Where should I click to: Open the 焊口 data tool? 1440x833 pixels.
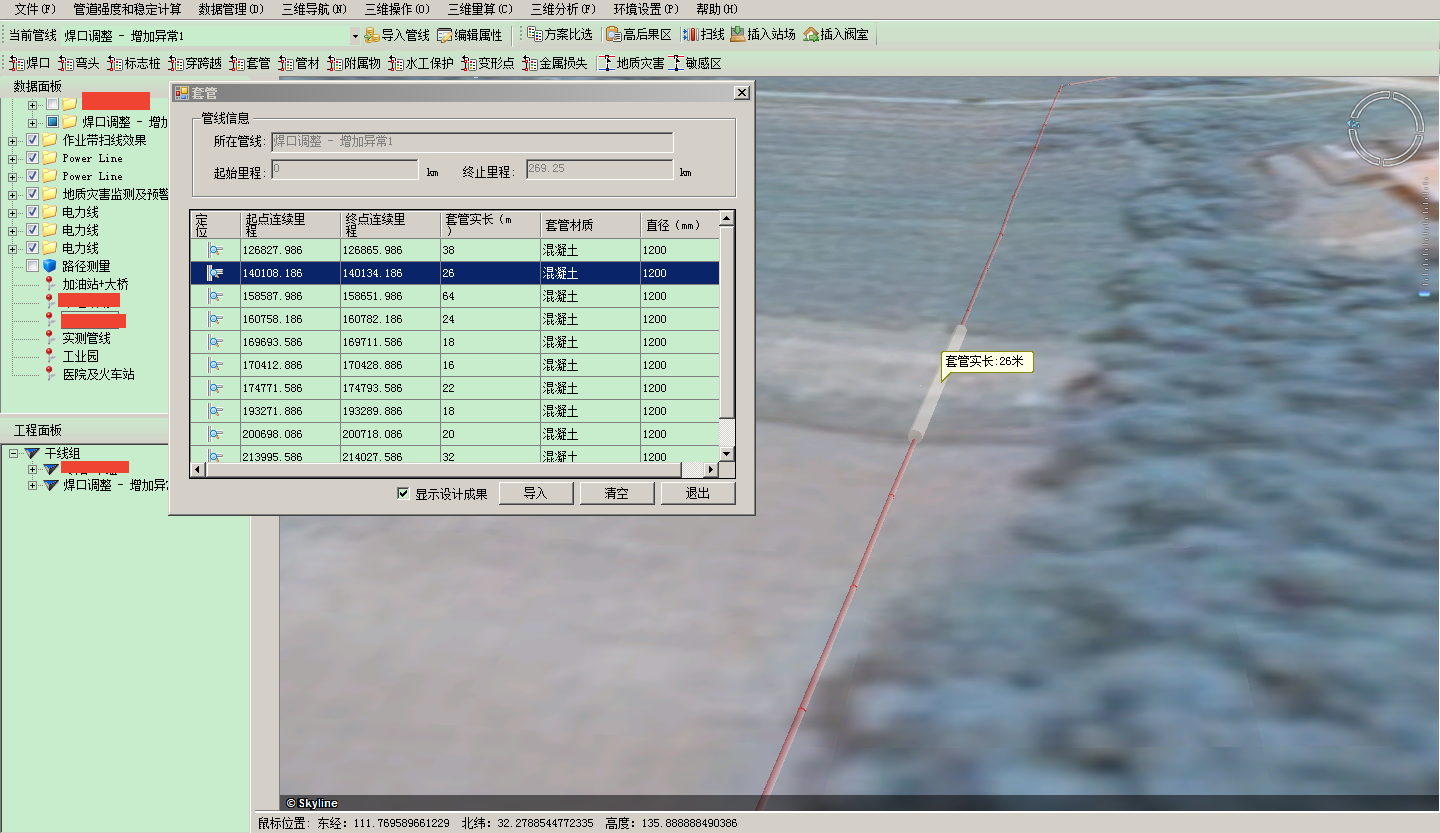click(x=16, y=63)
